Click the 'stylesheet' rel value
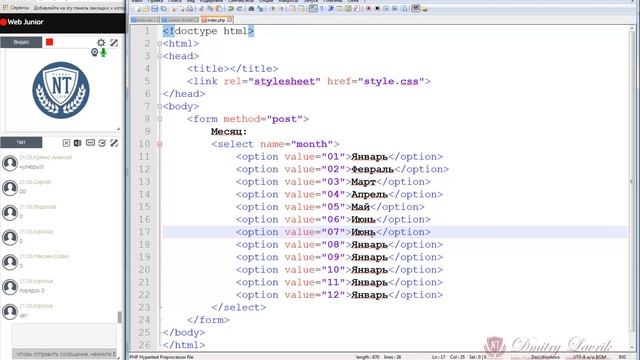 [x=284, y=82]
